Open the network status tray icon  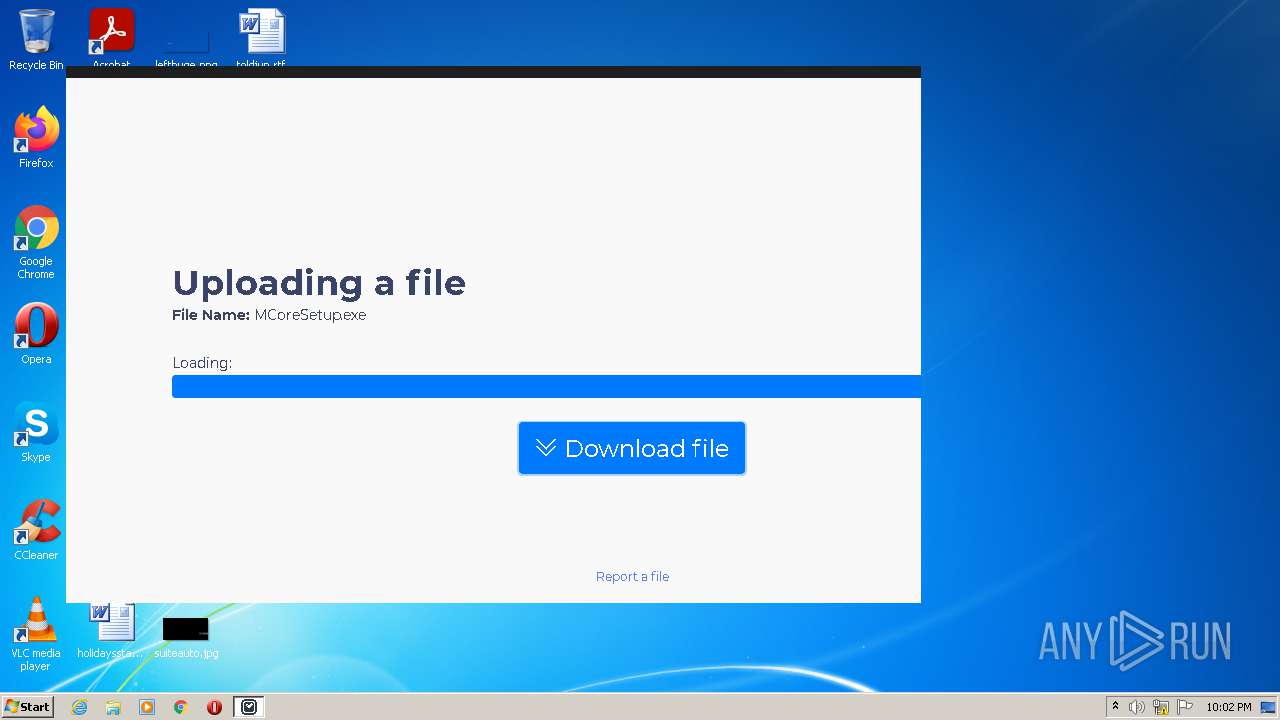point(1161,707)
